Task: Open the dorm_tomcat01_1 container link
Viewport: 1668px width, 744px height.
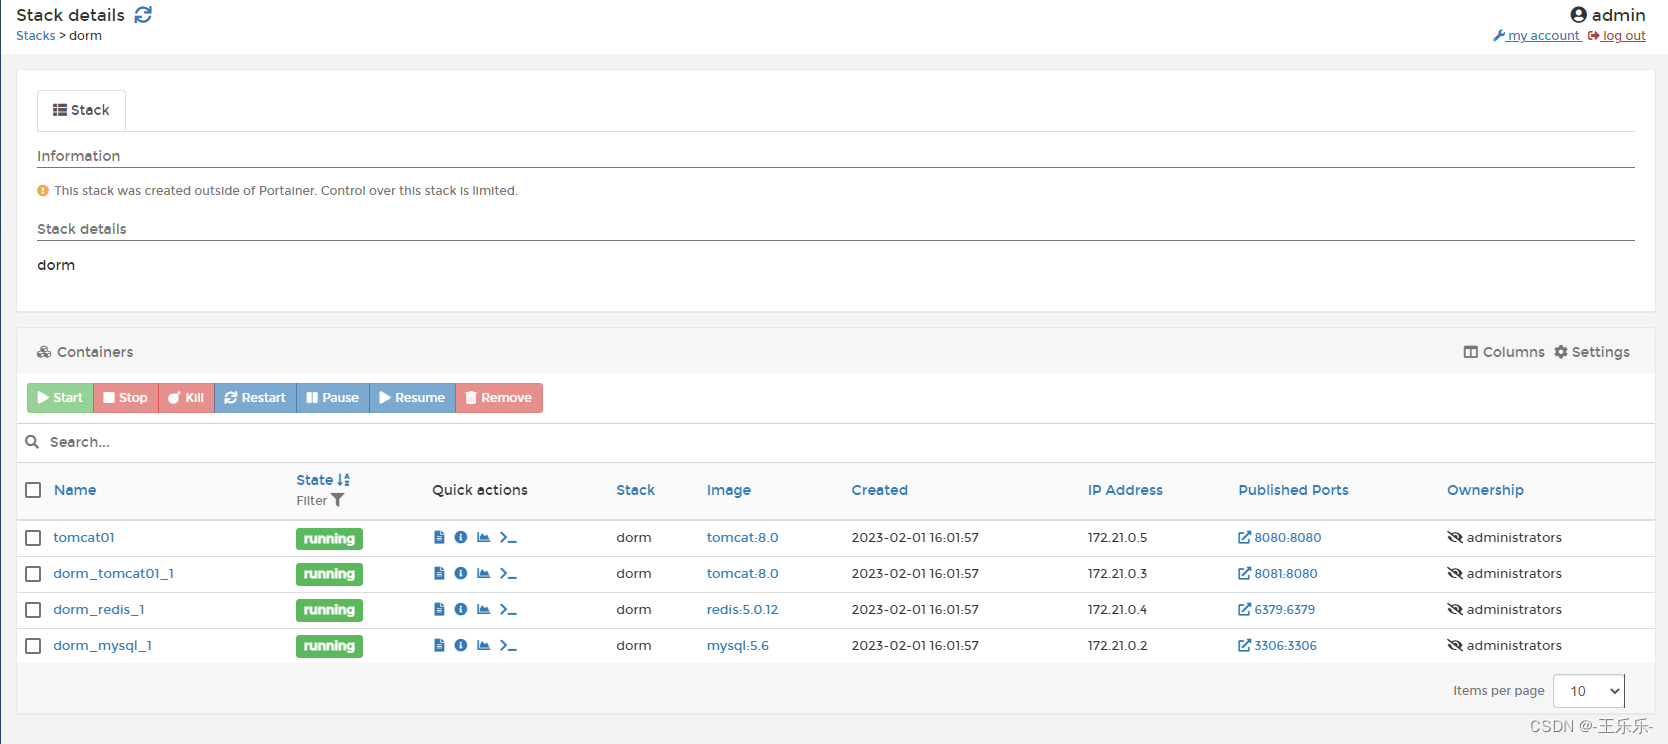Action: point(113,574)
